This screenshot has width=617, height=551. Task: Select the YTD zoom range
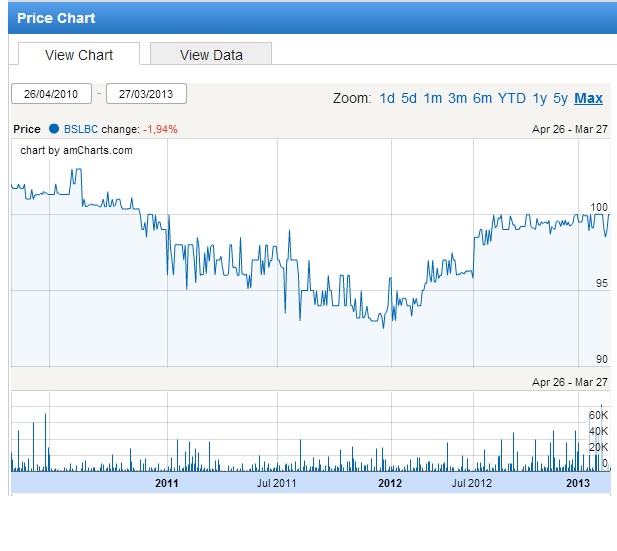[512, 98]
